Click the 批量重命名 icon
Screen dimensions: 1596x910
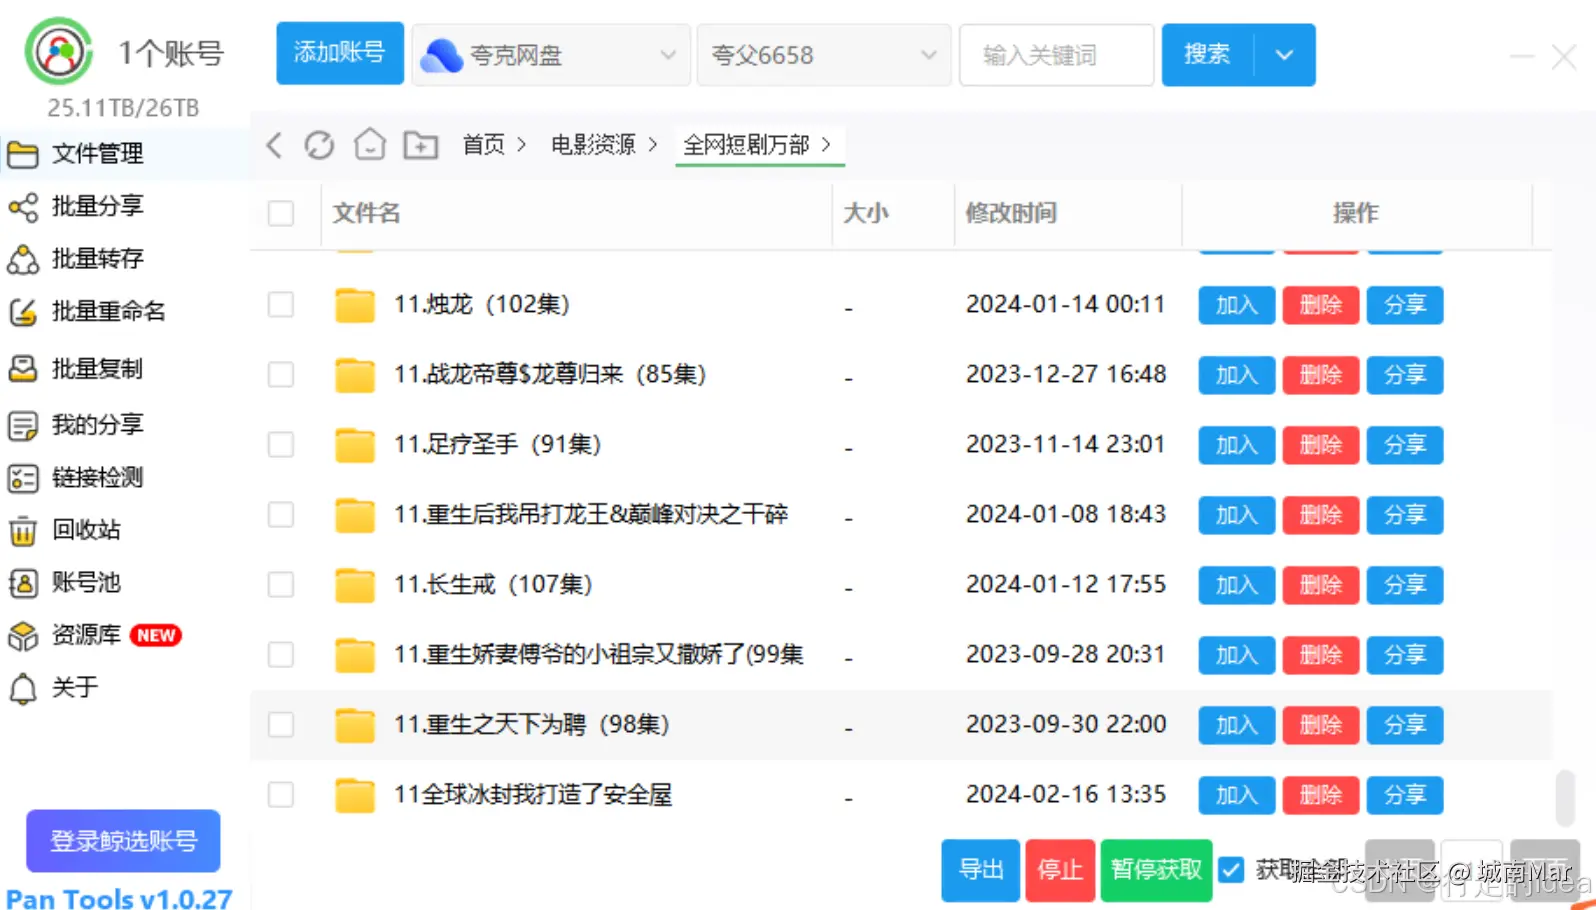(23, 312)
